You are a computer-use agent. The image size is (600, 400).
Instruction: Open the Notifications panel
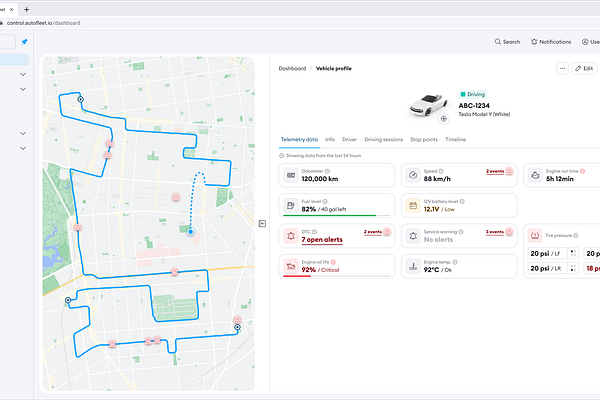(551, 42)
